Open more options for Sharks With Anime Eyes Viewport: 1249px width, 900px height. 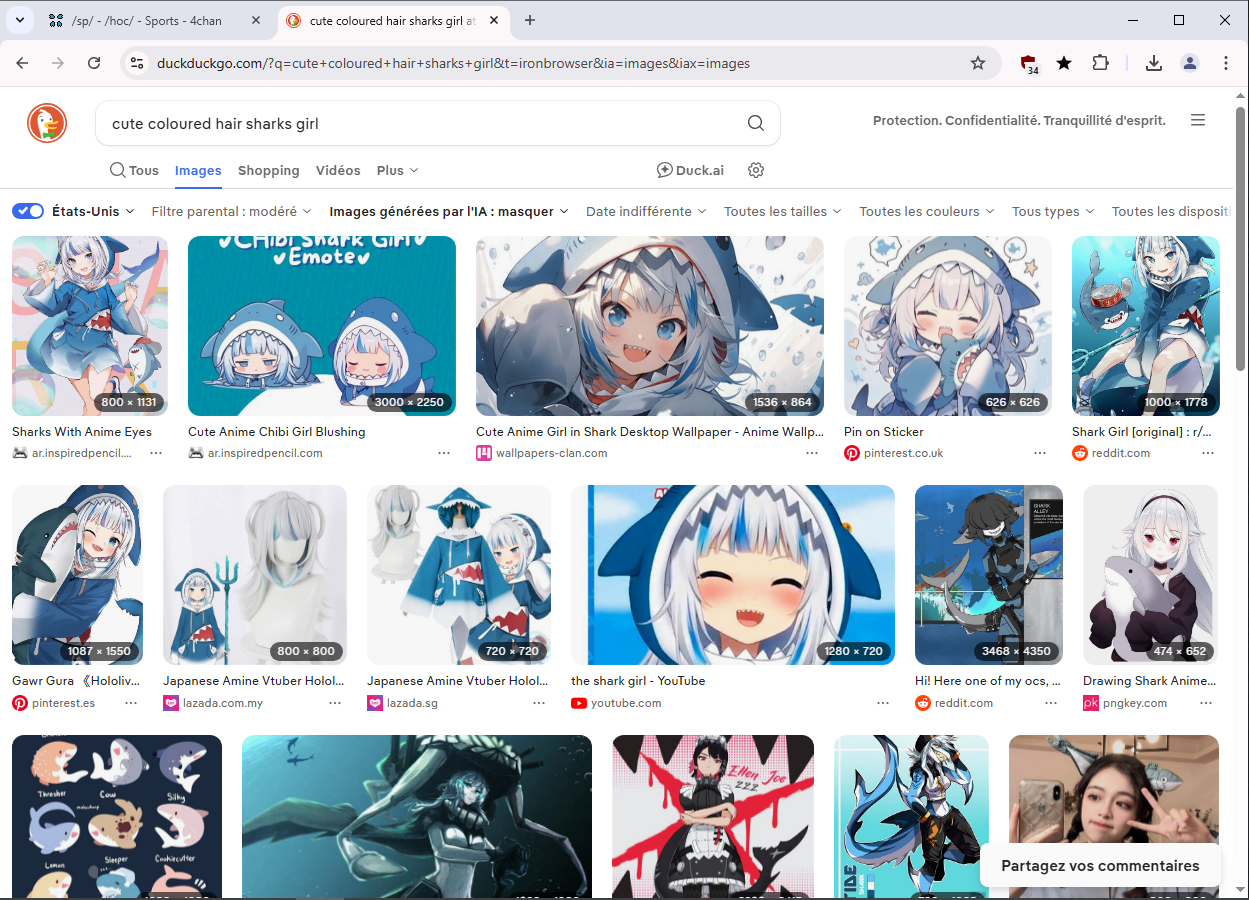[x=156, y=453]
